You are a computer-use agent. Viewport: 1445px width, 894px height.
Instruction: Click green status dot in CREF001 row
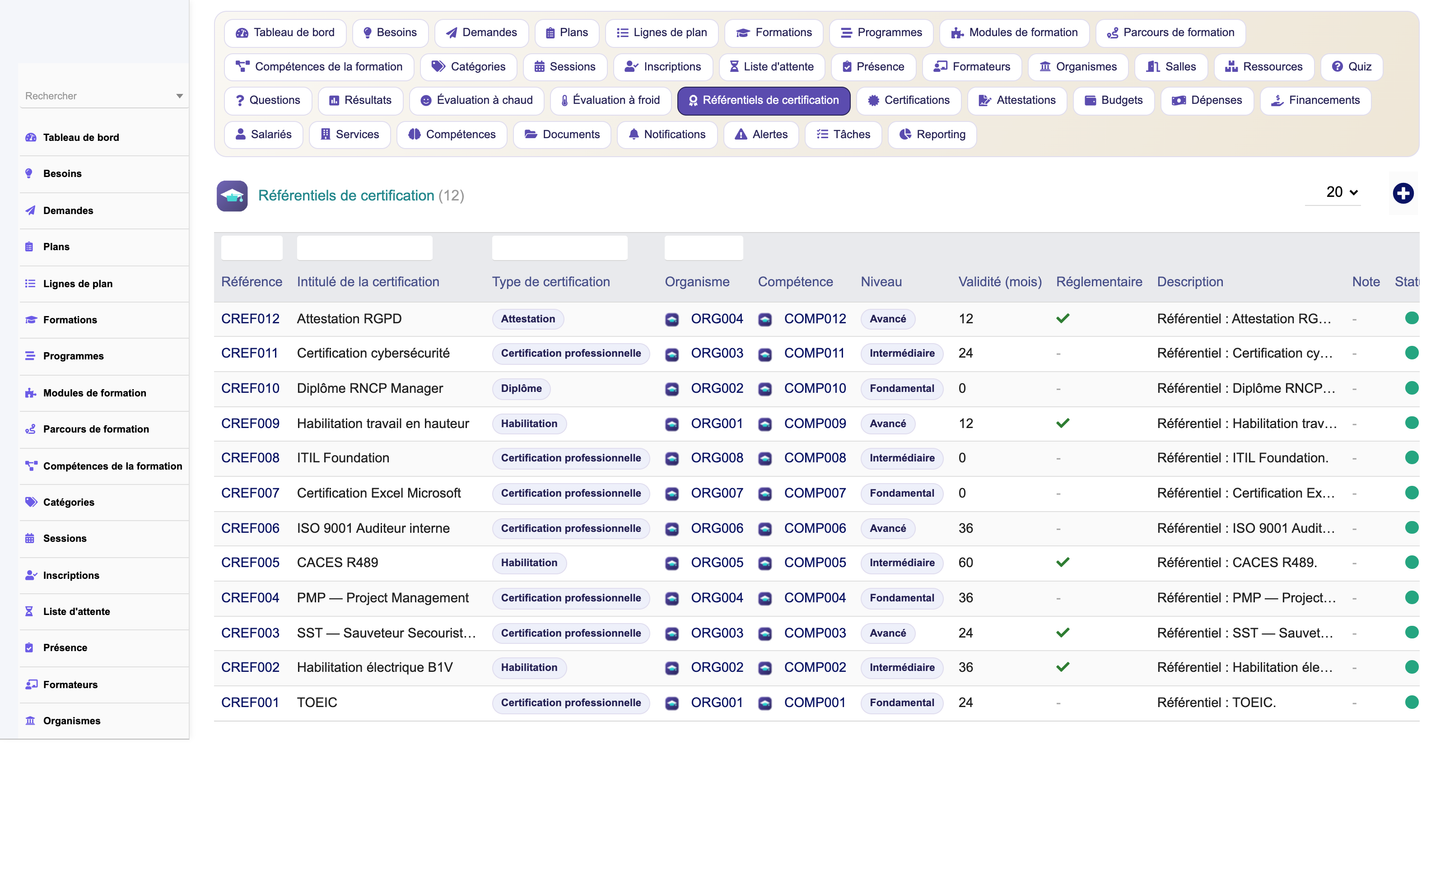pyautogui.click(x=1412, y=702)
